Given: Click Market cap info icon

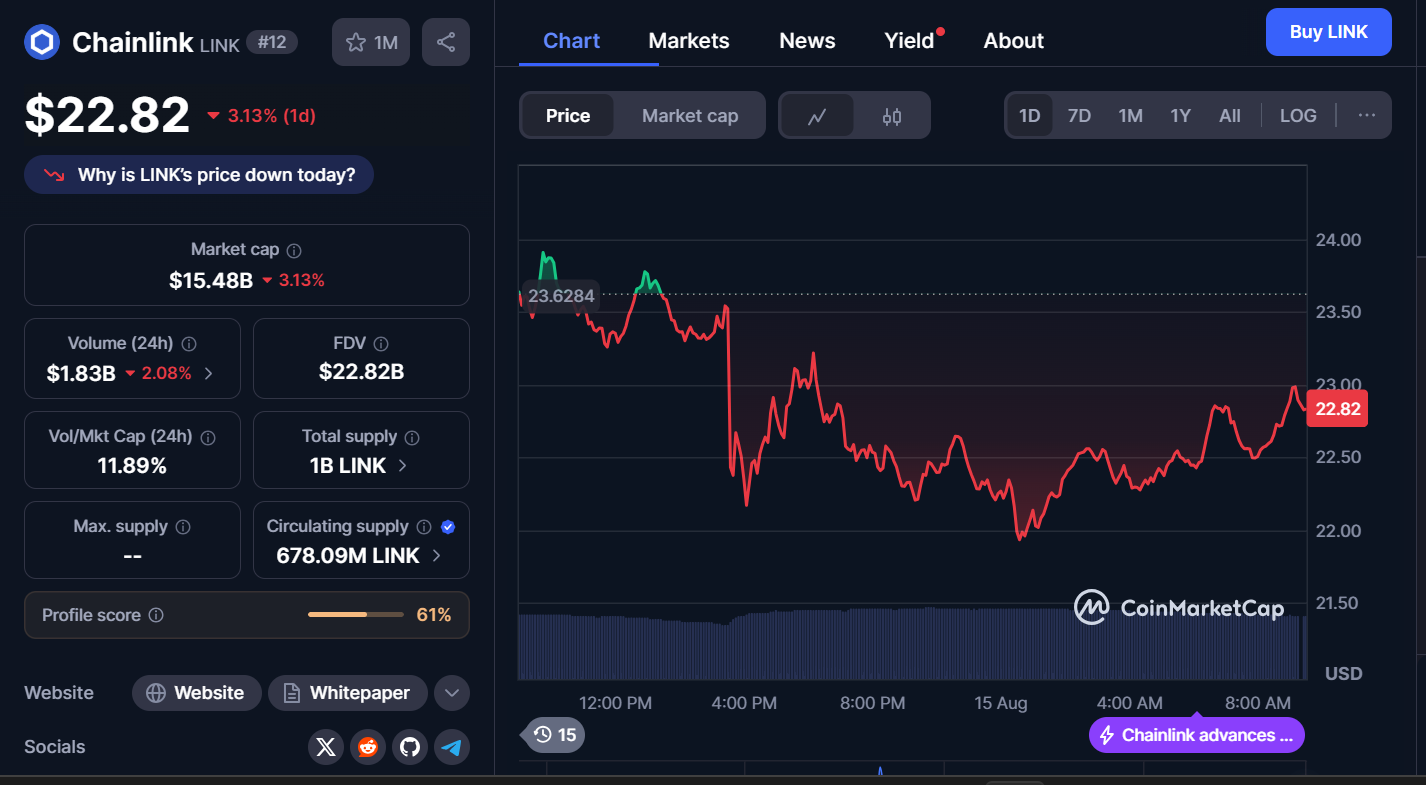Looking at the screenshot, I should [294, 251].
